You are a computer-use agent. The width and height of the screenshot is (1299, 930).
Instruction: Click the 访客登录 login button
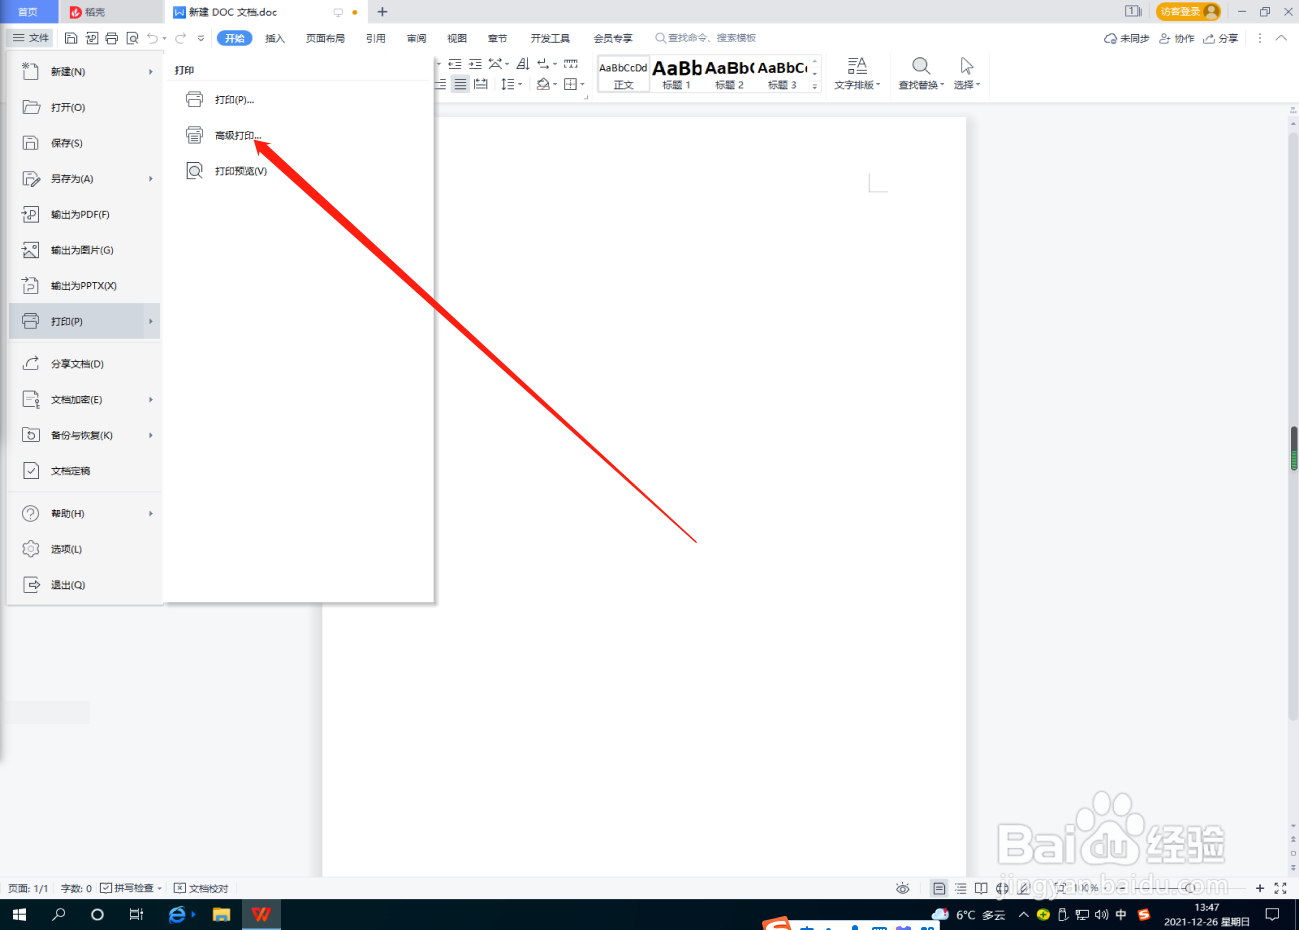(x=1188, y=12)
